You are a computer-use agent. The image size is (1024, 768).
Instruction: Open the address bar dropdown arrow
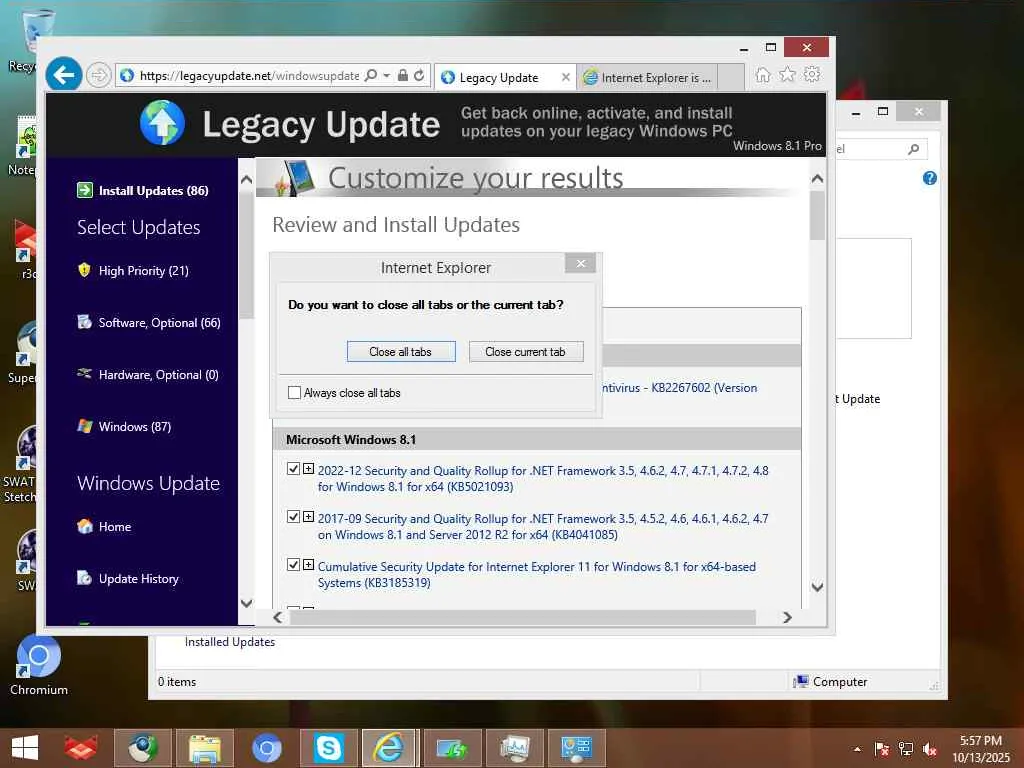pos(387,76)
